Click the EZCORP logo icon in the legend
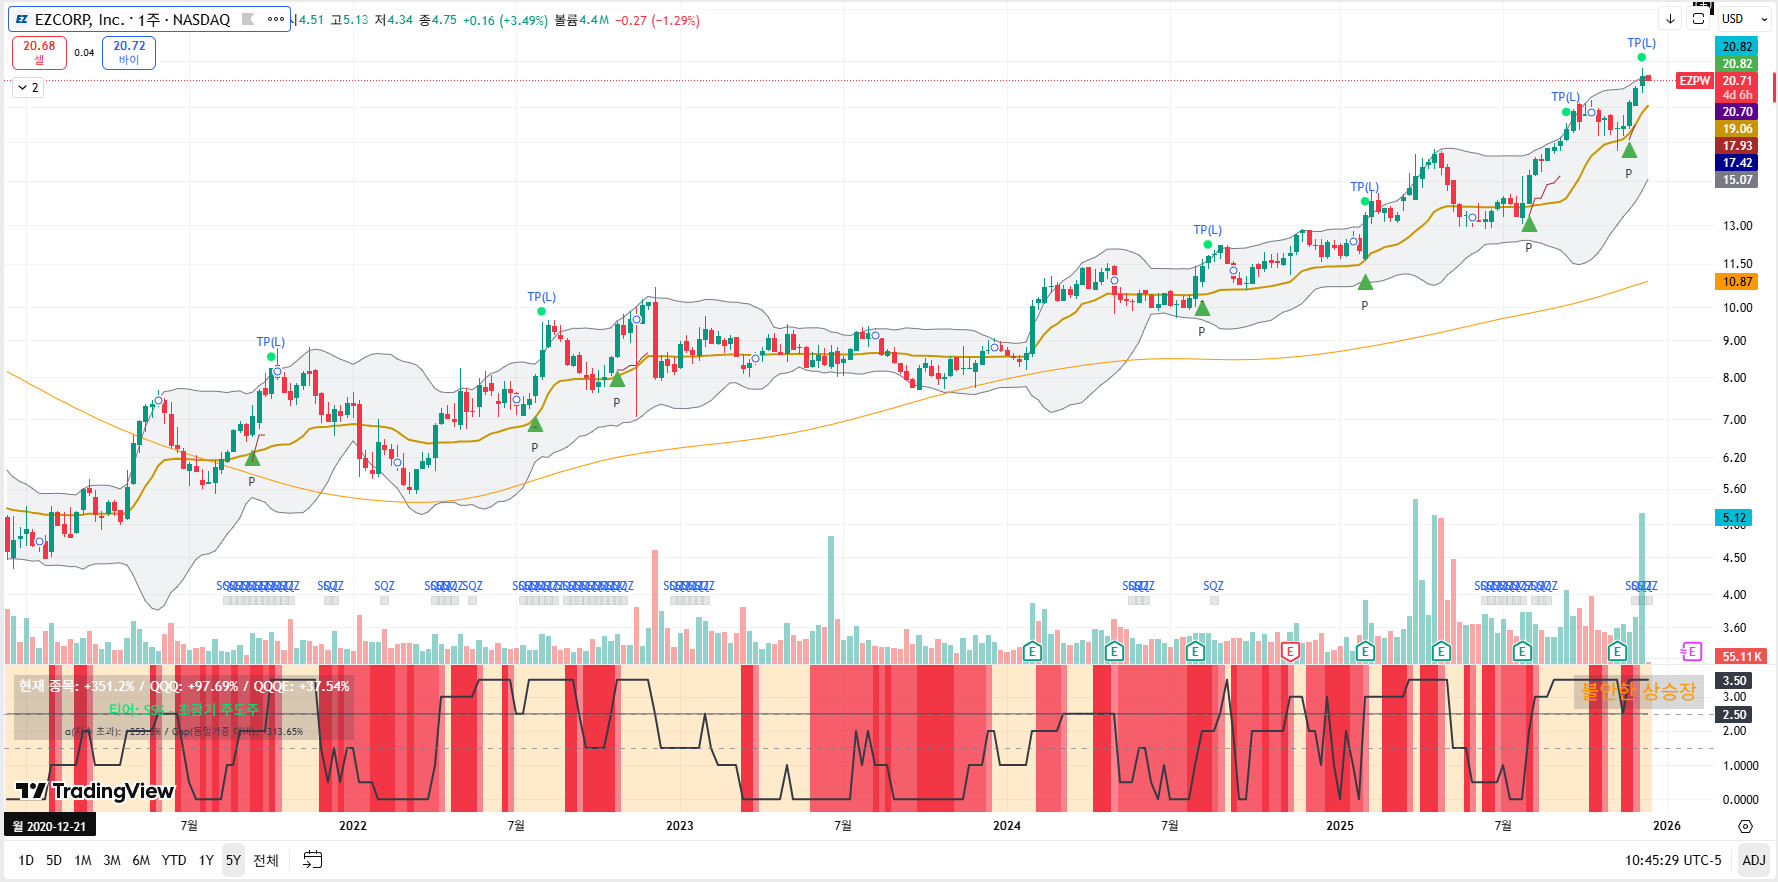 click(22, 19)
